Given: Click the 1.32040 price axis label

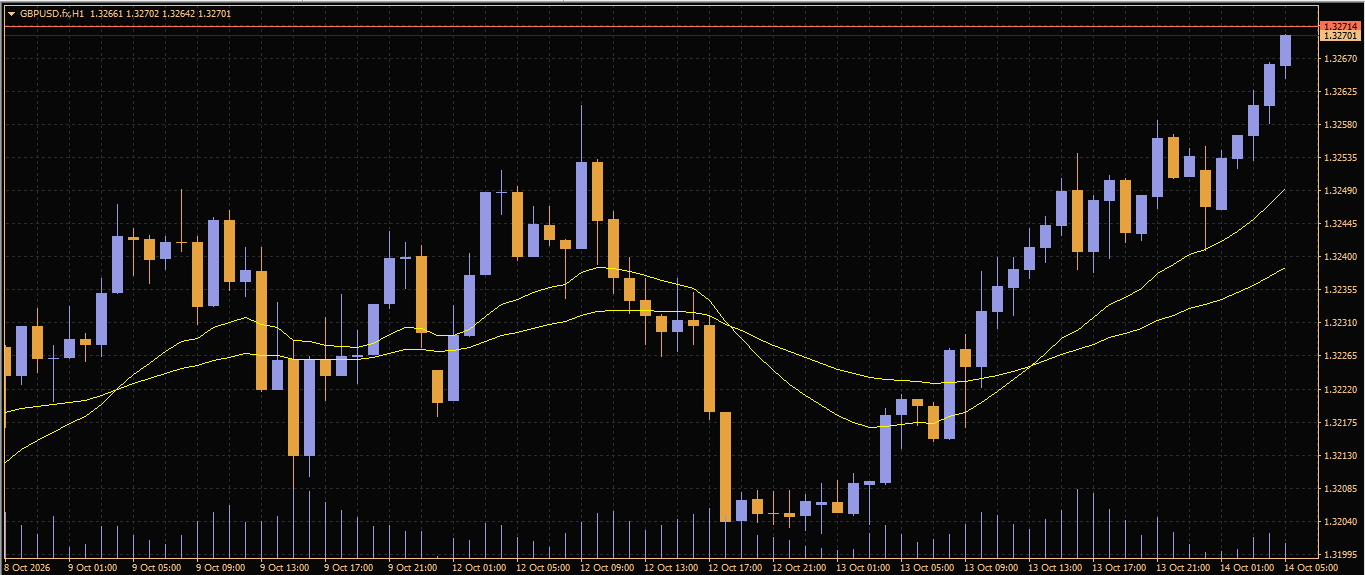Looking at the screenshot, I should pyautogui.click(x=1339, y=522).
